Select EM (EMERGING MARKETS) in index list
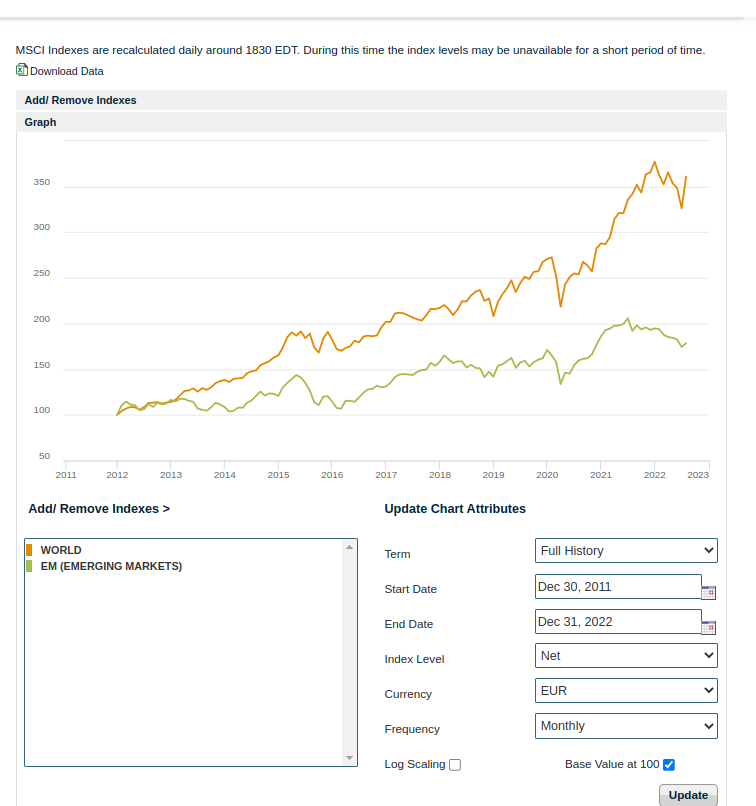The width and height of the screenshot is (756, 806). 111,566
